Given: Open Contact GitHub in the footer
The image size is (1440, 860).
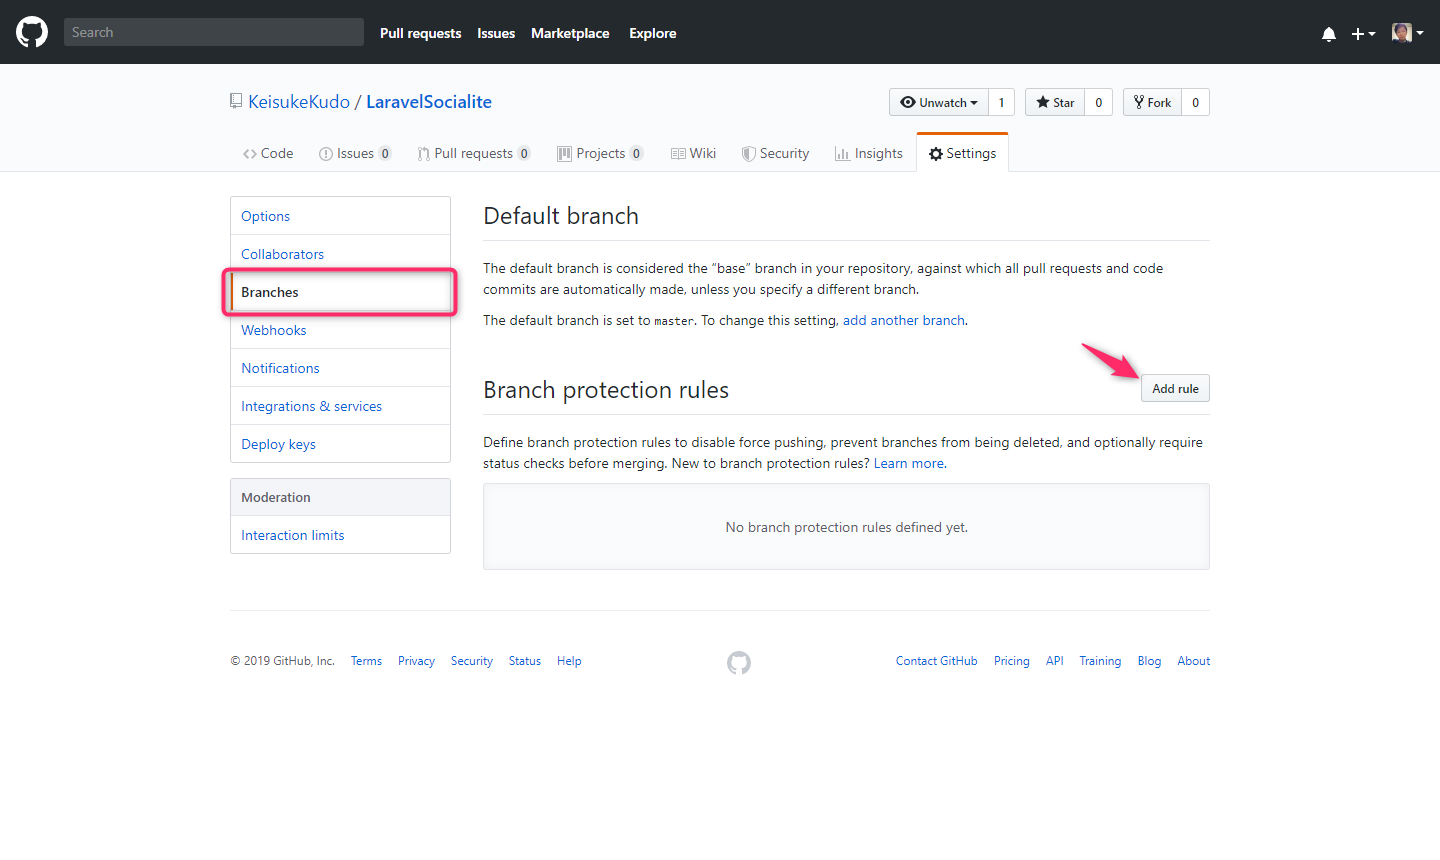Looking at the screenshot, I should click(937, 661).
